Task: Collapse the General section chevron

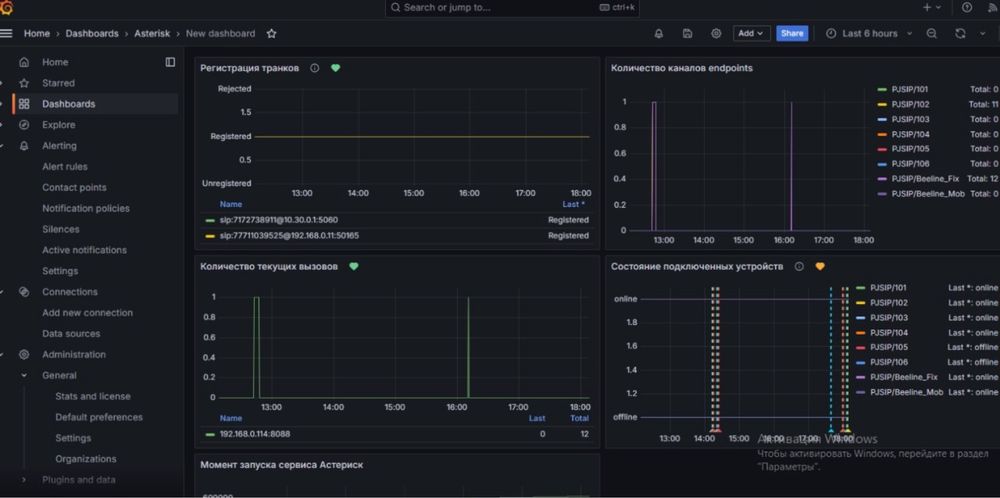Action: point(24,376)
